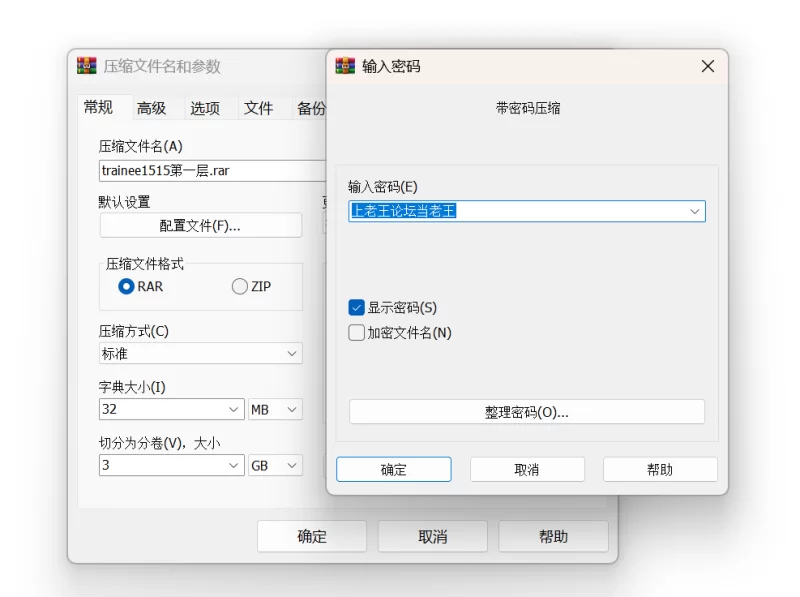This screenshot has width=800, height=597.
Task: Open the 文件 tab
Action: (x=259, y=108)
